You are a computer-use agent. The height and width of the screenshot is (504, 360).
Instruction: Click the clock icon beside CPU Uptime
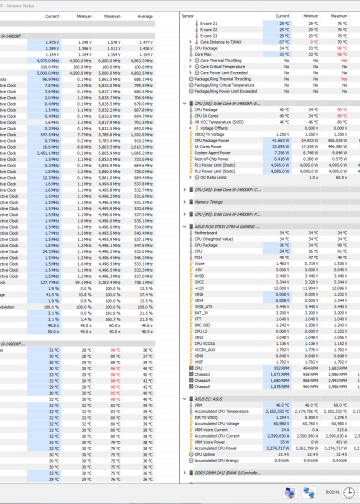click(x=191, y=454)
